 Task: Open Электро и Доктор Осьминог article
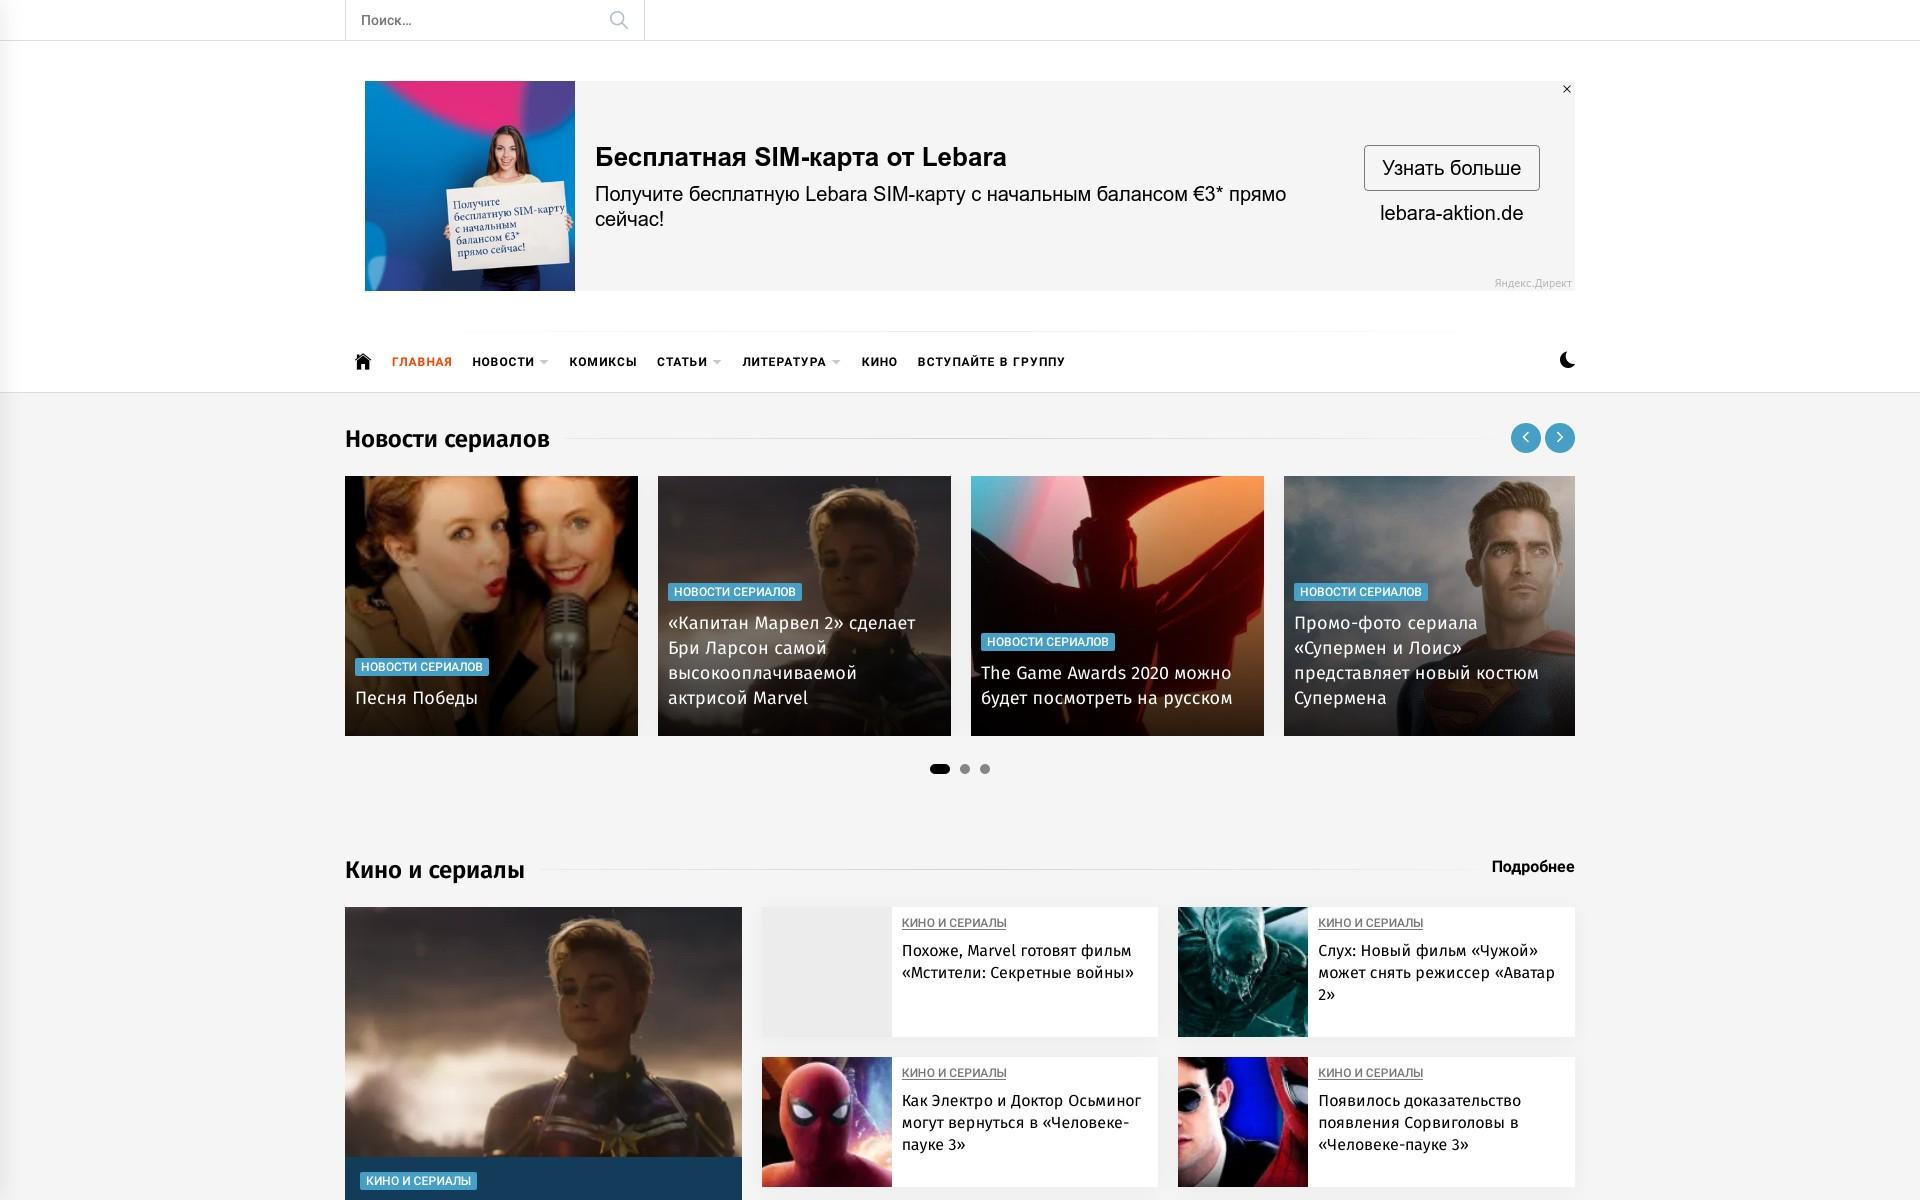(x=1021, y=1123)
